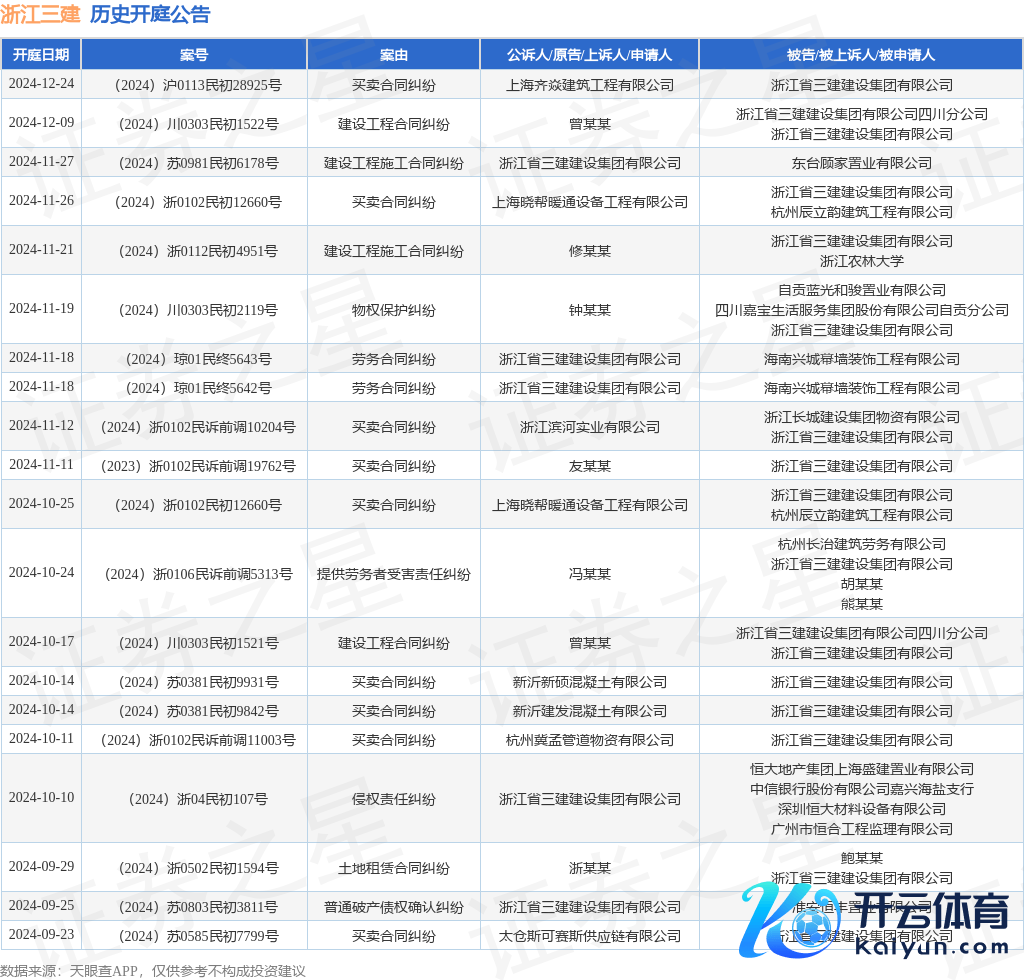Screen dimensions: 1024x980
Task: Open the 物权保护纠纷 case cause cell
Action: tap(393, 310)
